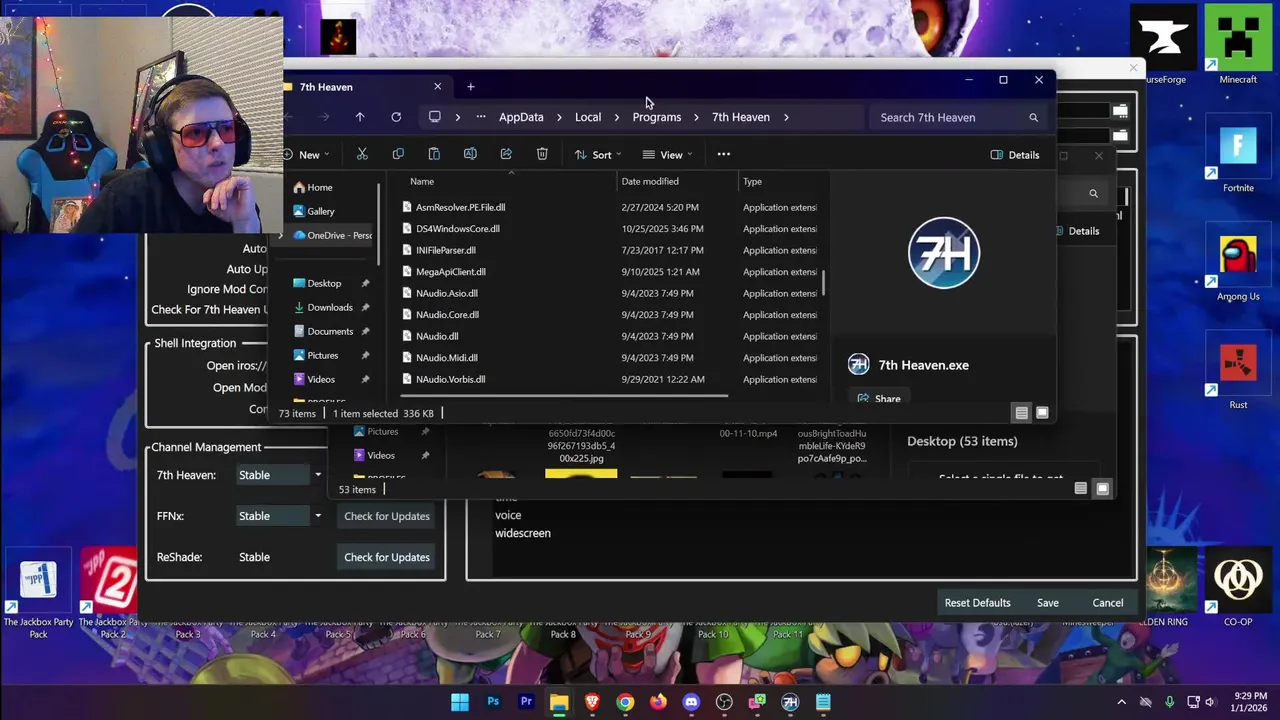Expand chevron after 7th Heaven in breadcrumb

point(786,117)
